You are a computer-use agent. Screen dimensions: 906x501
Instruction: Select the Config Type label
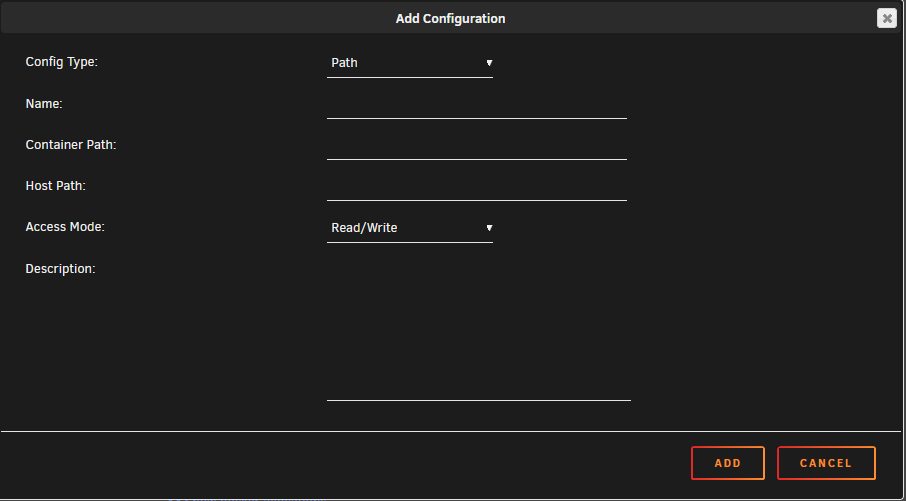(x=62, y=62)
